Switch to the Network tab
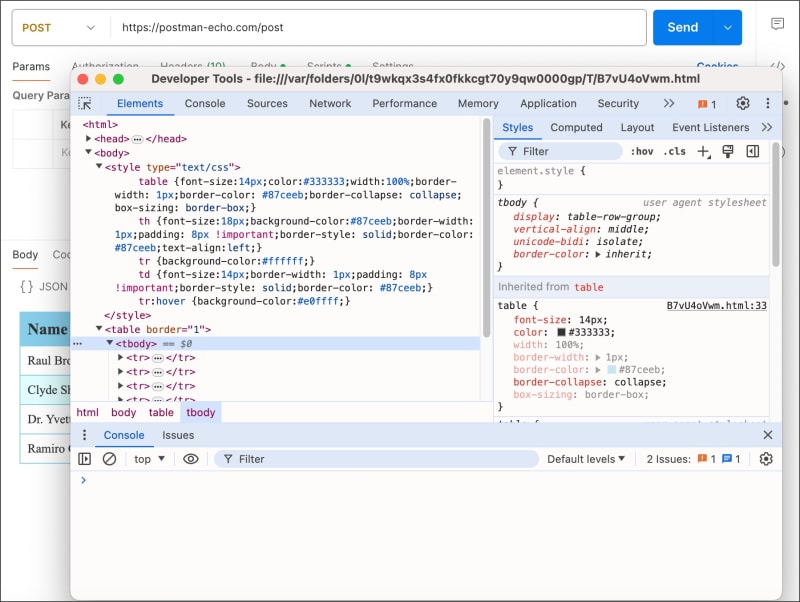This screenshot has width=800, height=602. tap(330, 103)
